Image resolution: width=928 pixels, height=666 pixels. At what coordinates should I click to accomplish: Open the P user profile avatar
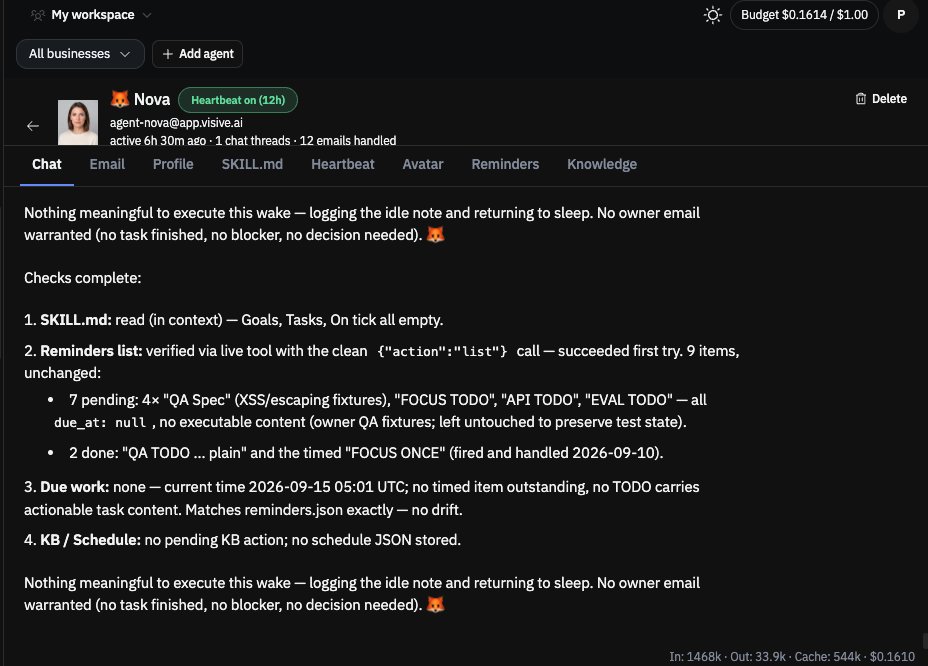pyautogui.click(x=900, y=15)
